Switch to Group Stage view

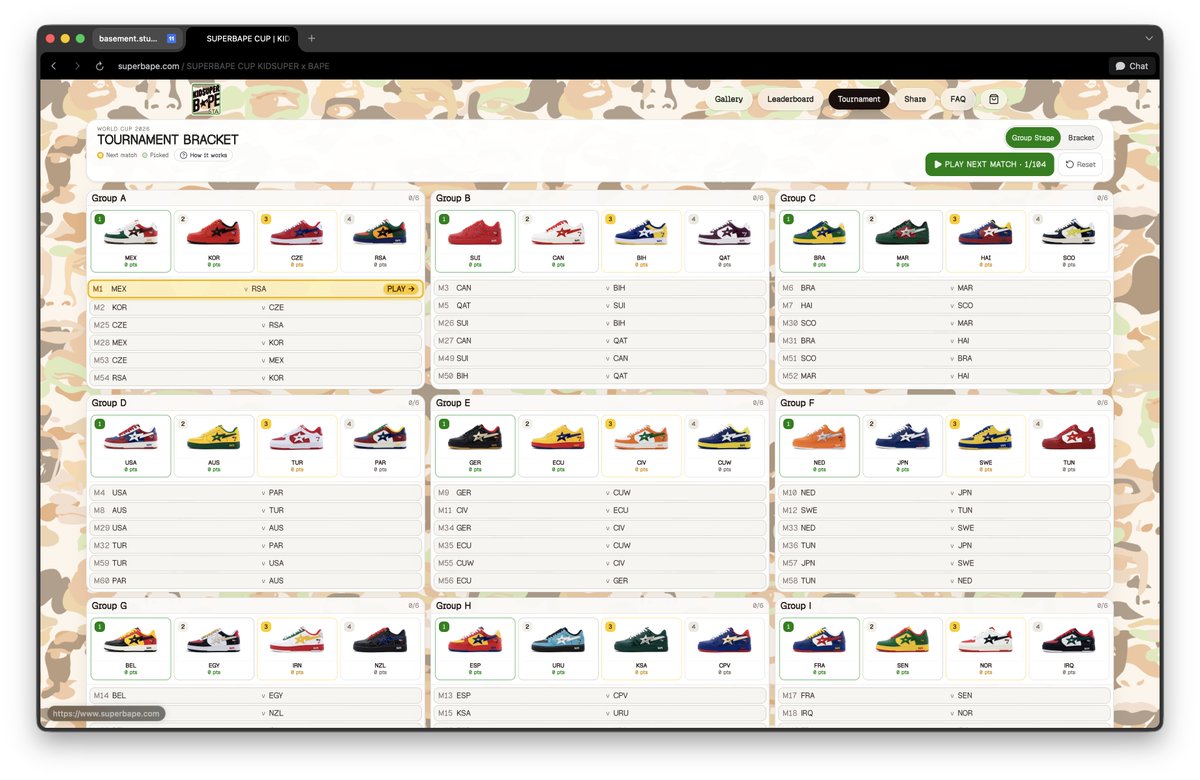[x=1033, y=138]
